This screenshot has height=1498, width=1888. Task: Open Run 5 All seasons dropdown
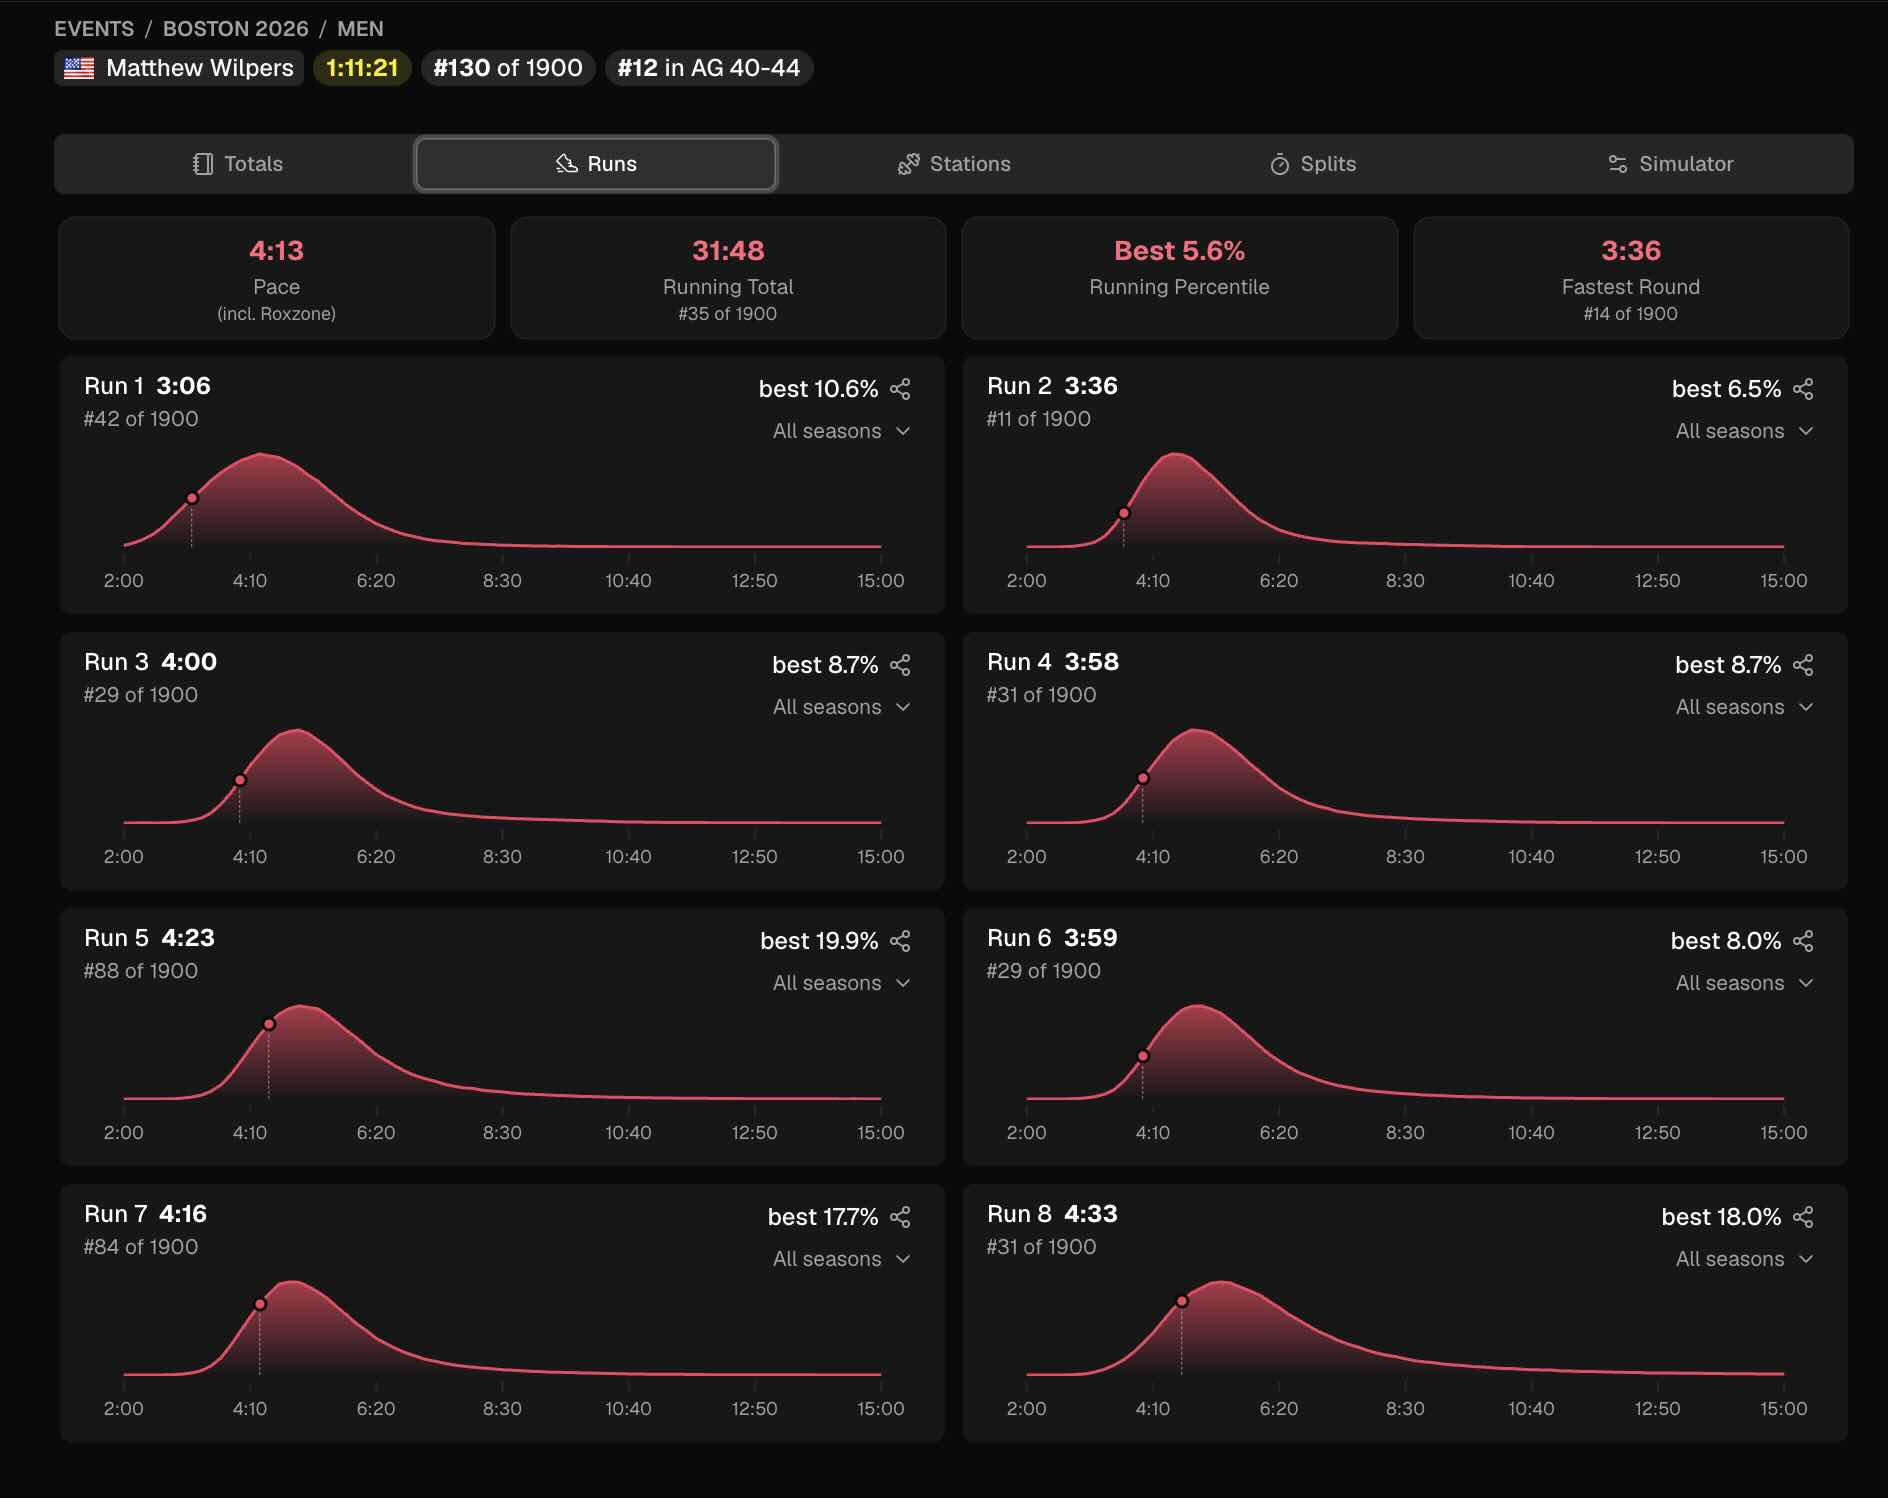pyautogui.click(x=841, y=983)
